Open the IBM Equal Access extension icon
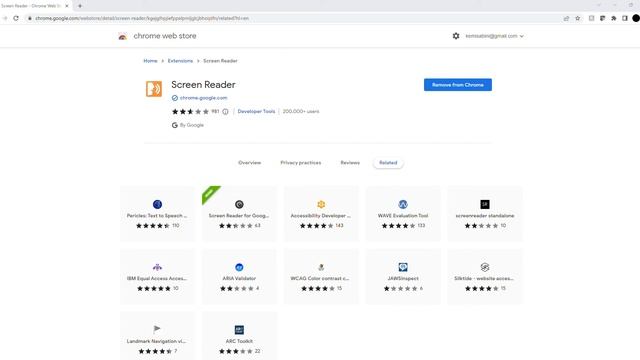Image resolution: width=640 pixels, height=360 pixels. pos(157,267)
